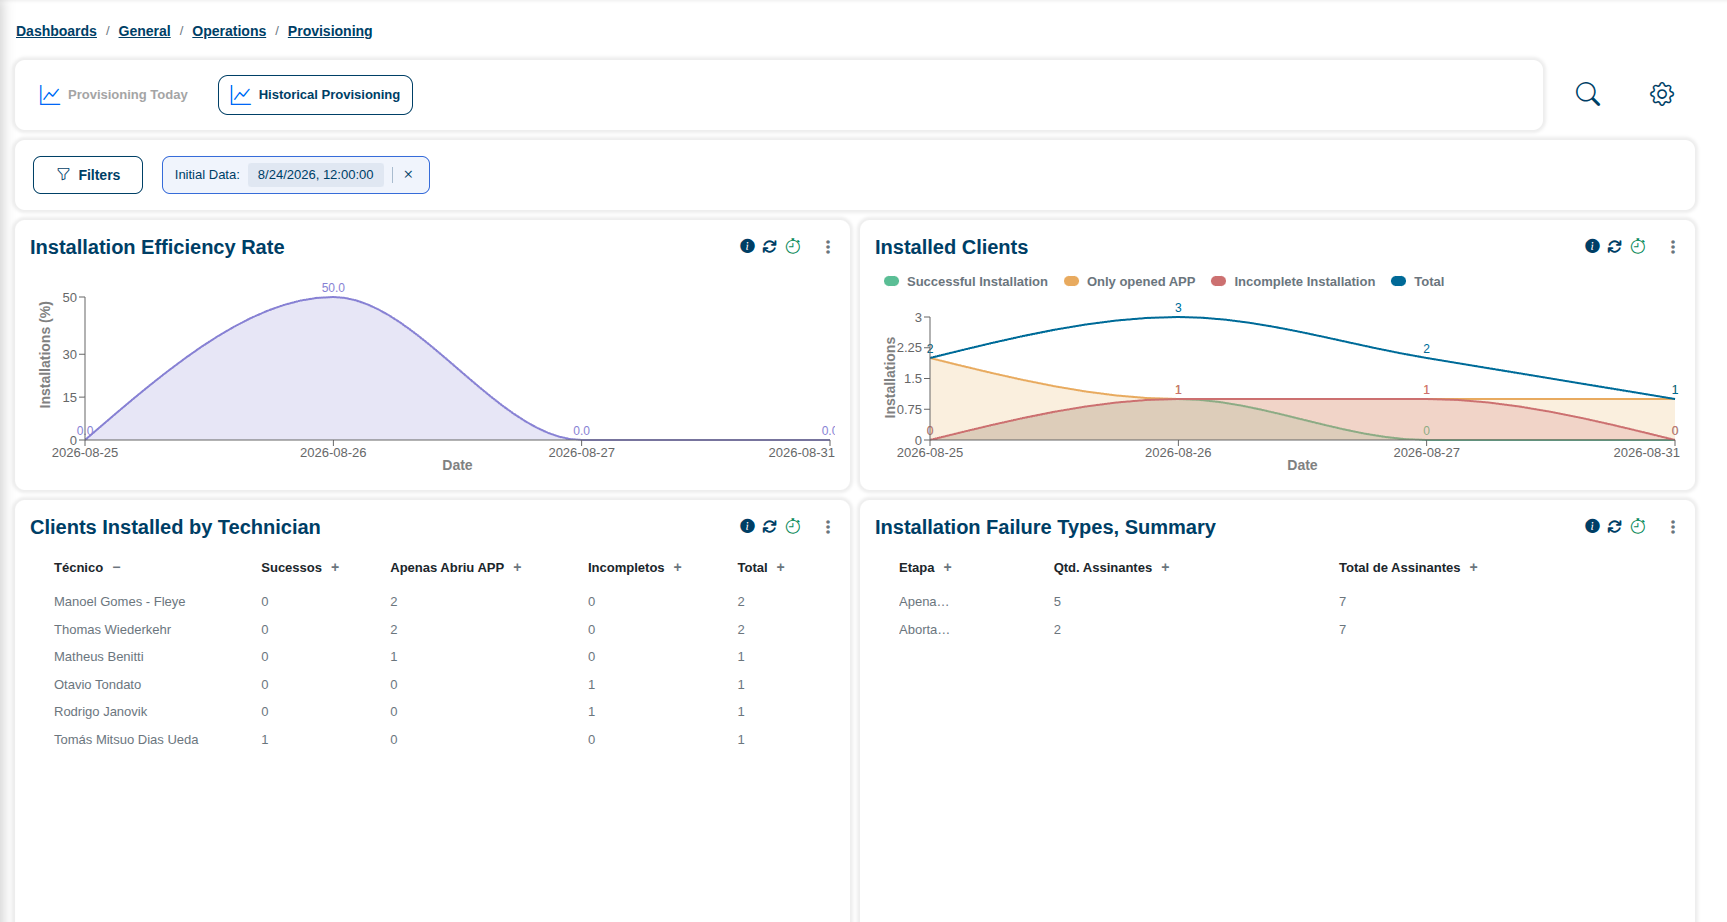Remove the Initial Data filter chip

pyautogui.click(x=408, y=174)
